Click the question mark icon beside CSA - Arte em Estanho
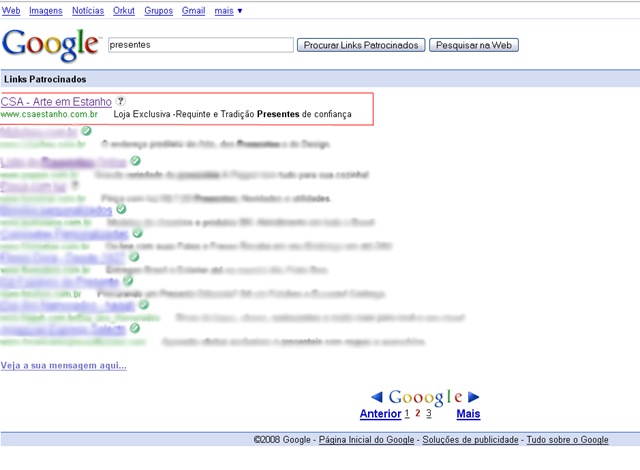The height and width of the screenshot is (470, 640). click(x=120, y=101)
